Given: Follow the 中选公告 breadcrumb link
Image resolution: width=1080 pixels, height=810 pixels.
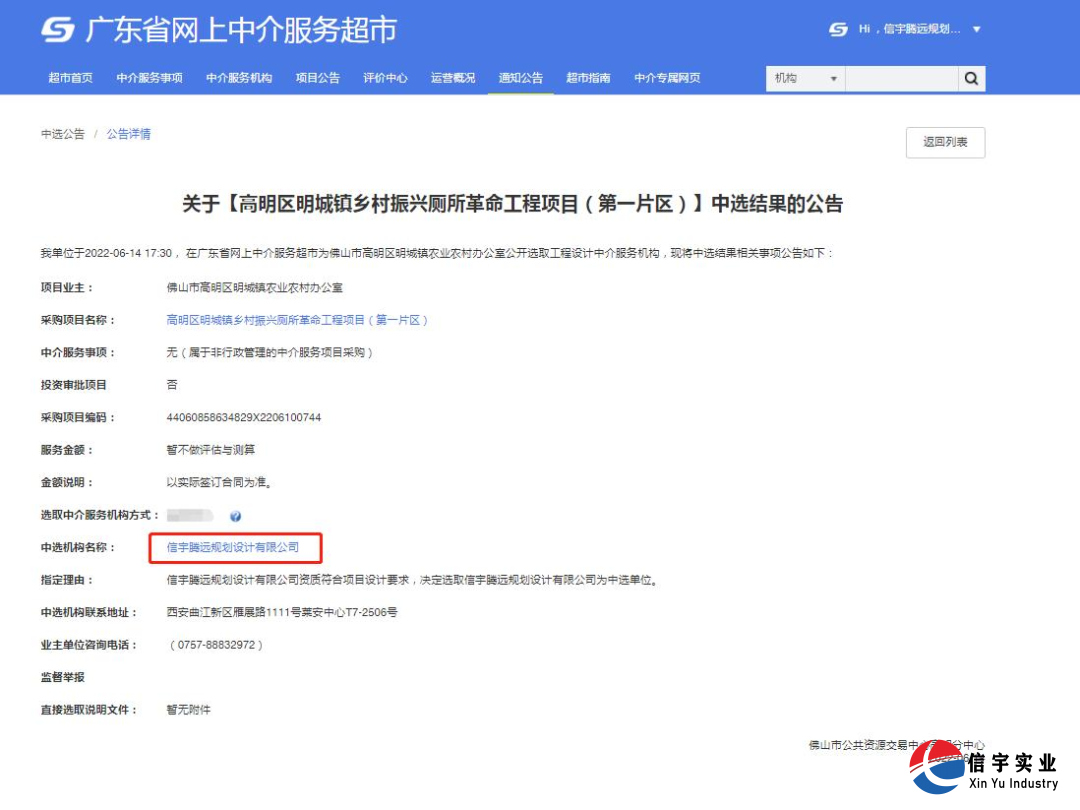Looking at the screenshot, I should click(62, 133).
